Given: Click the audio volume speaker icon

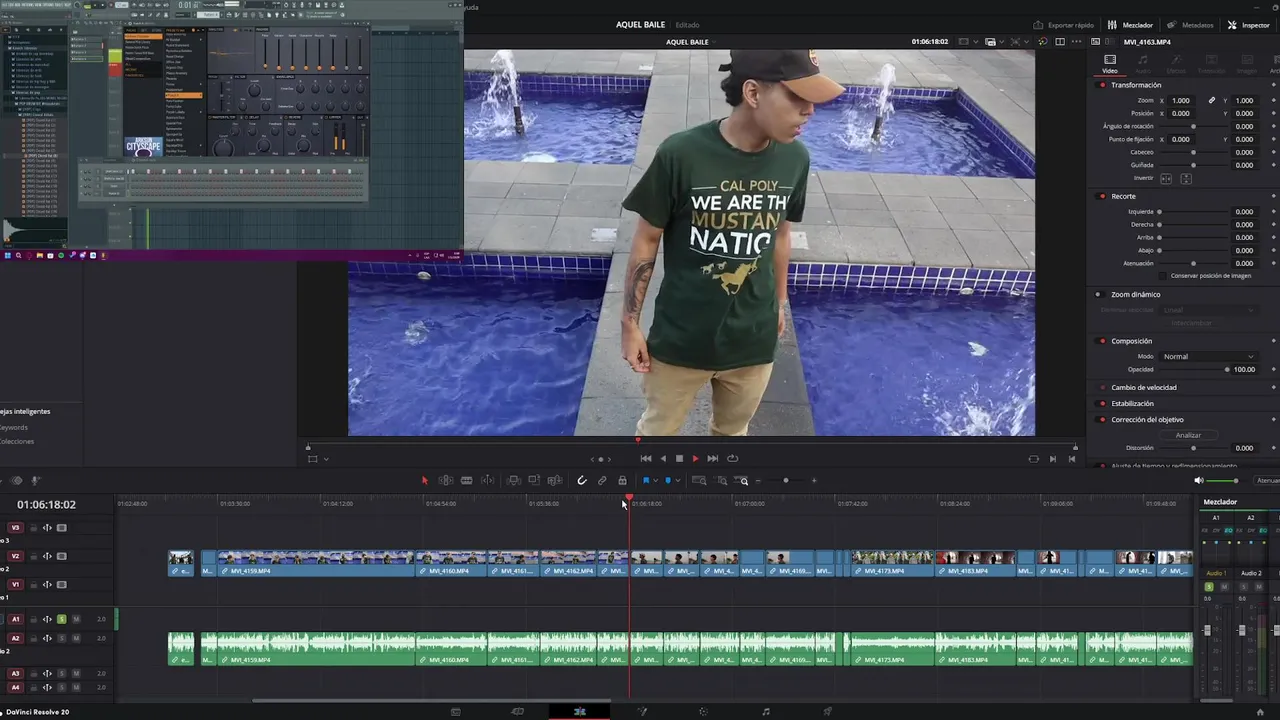Looking at the screenshot, I should [1199, 481].
